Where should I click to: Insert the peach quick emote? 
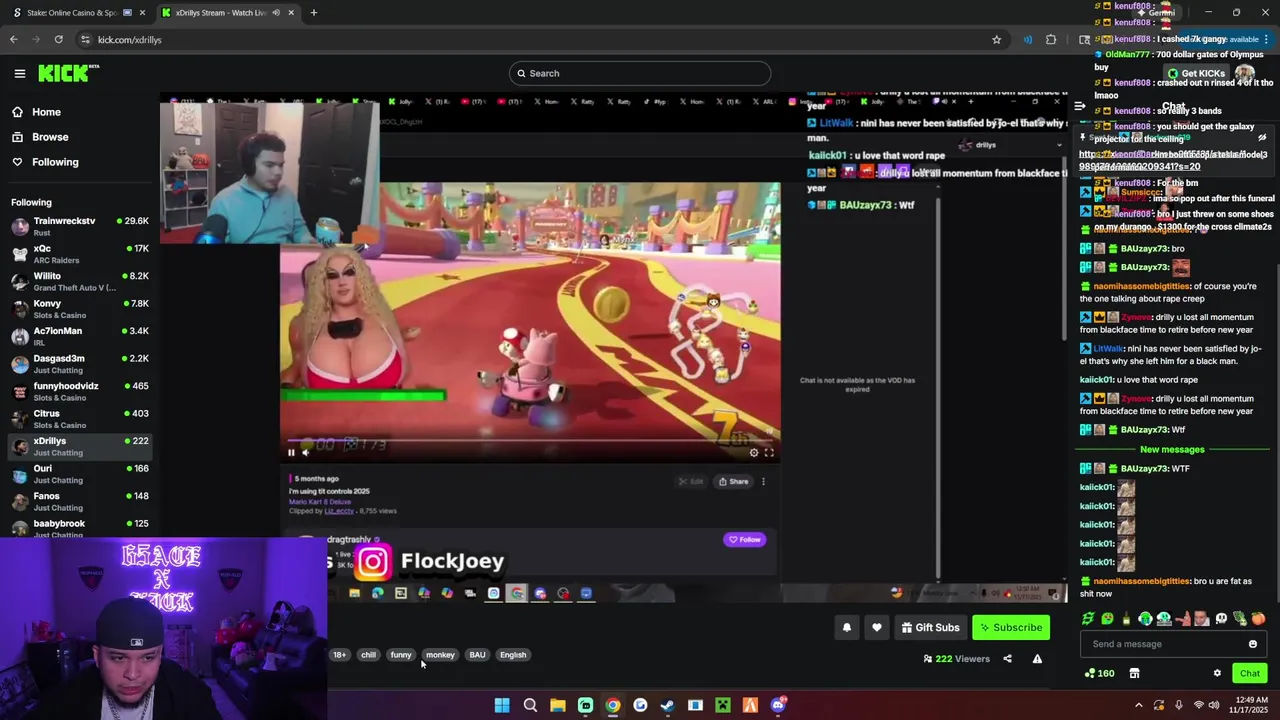click(x=1258, y=619)
